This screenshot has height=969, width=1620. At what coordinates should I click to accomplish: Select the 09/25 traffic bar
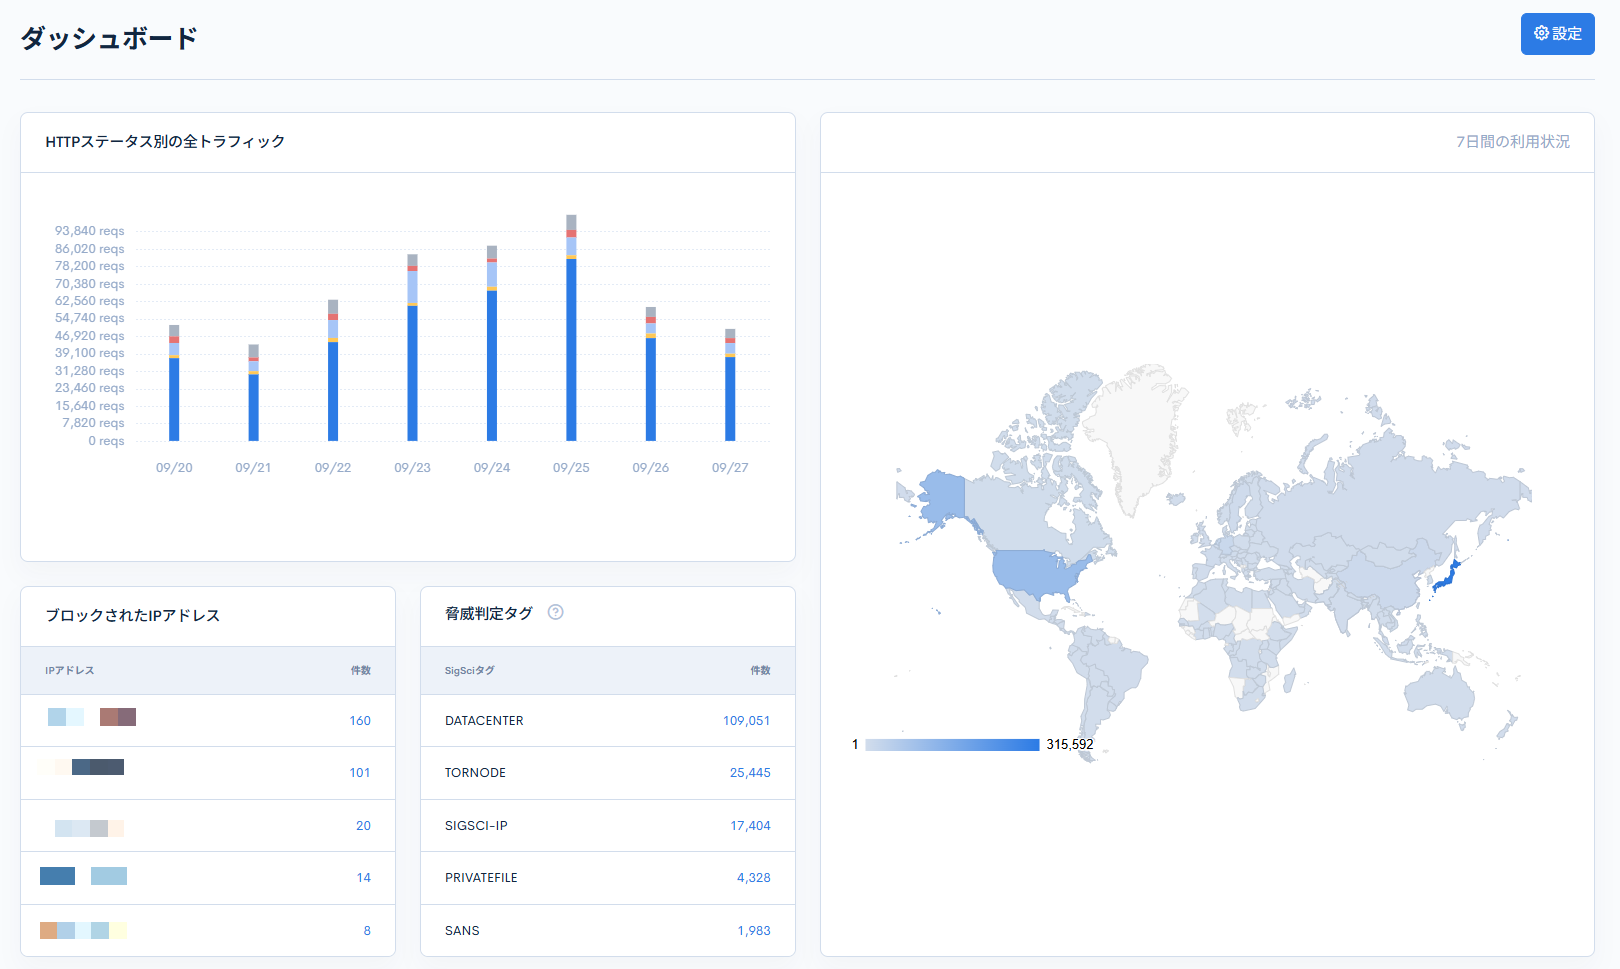tap(571, 328)
